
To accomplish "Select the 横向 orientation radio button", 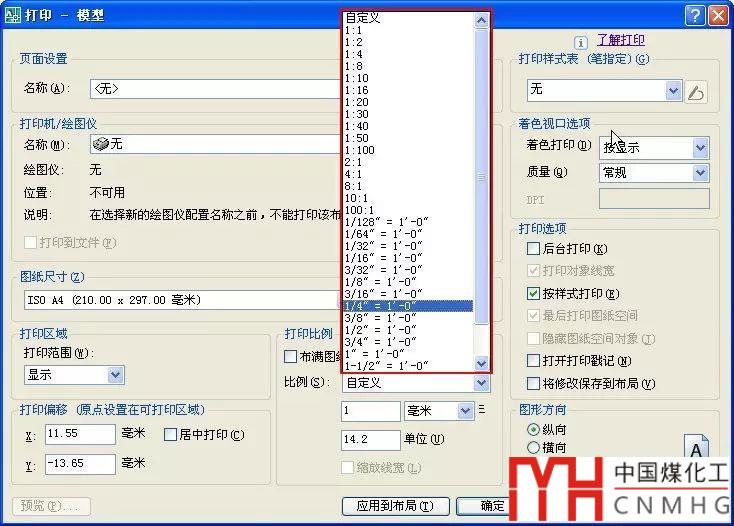I will point(533,447).
